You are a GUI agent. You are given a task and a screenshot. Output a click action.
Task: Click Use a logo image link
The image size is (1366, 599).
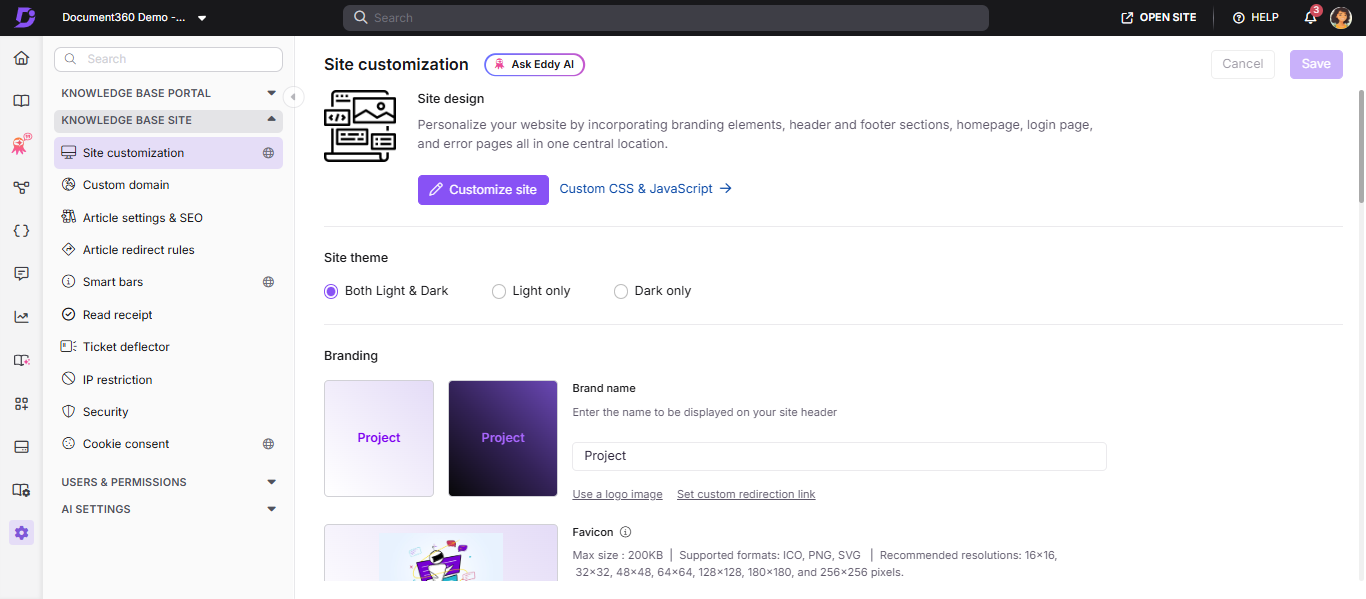point(617,494)
